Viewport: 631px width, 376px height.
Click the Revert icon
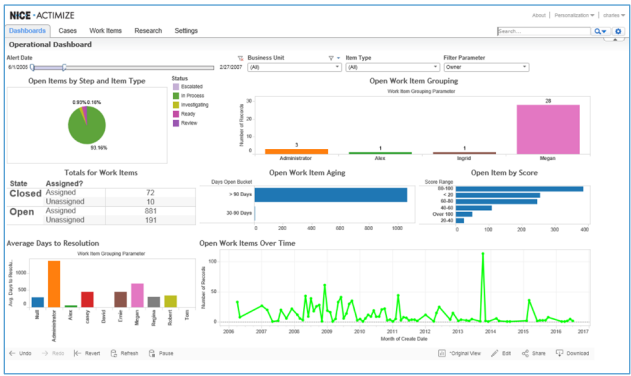point(77,353)
